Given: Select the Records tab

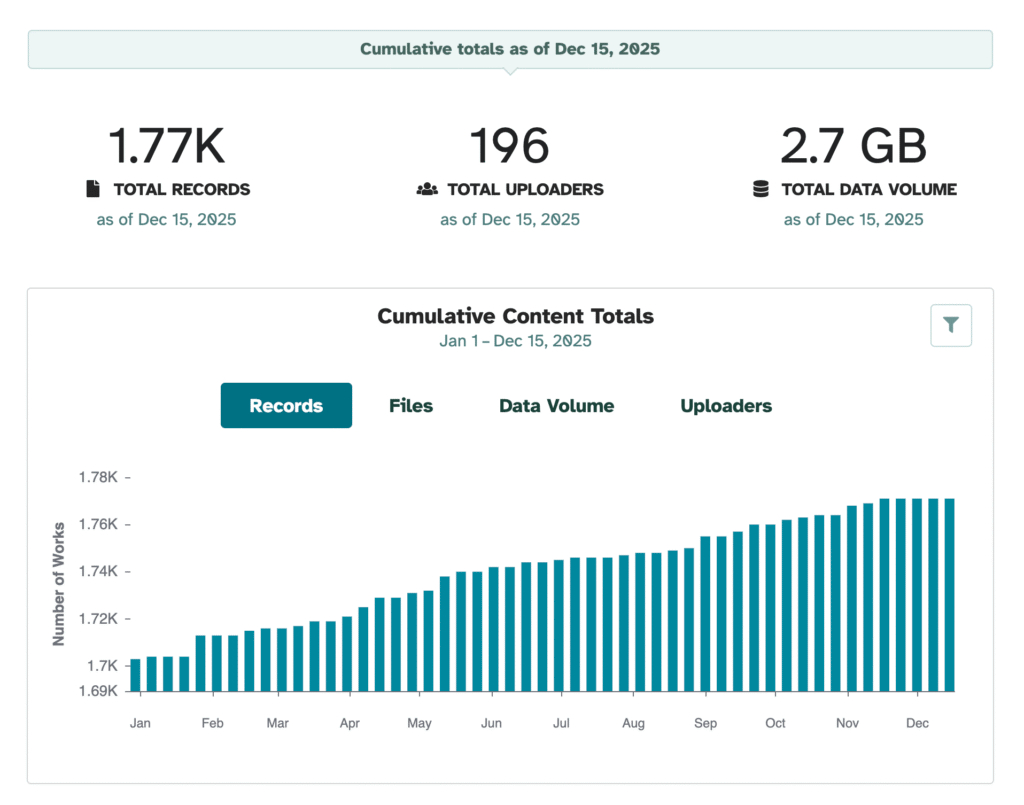Looking at the screenshot, I should point(286,405).
